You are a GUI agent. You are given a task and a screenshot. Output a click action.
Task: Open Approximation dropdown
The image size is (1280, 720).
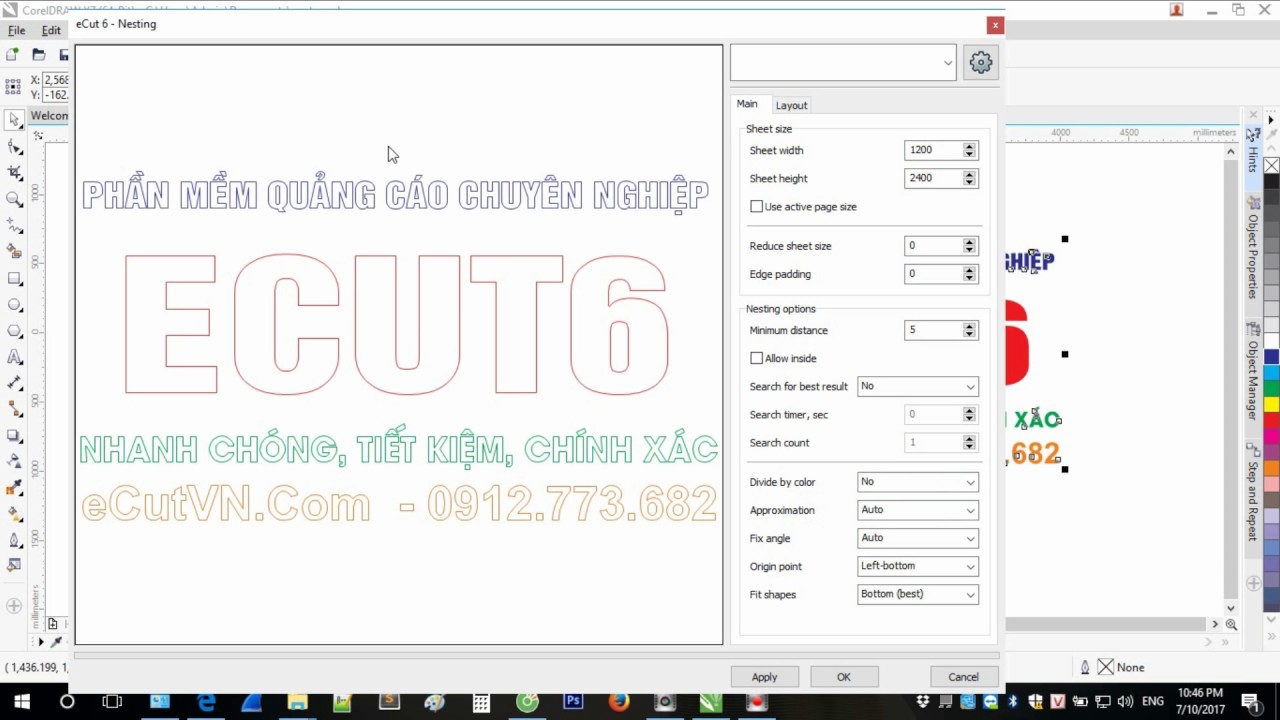[918, 510]
